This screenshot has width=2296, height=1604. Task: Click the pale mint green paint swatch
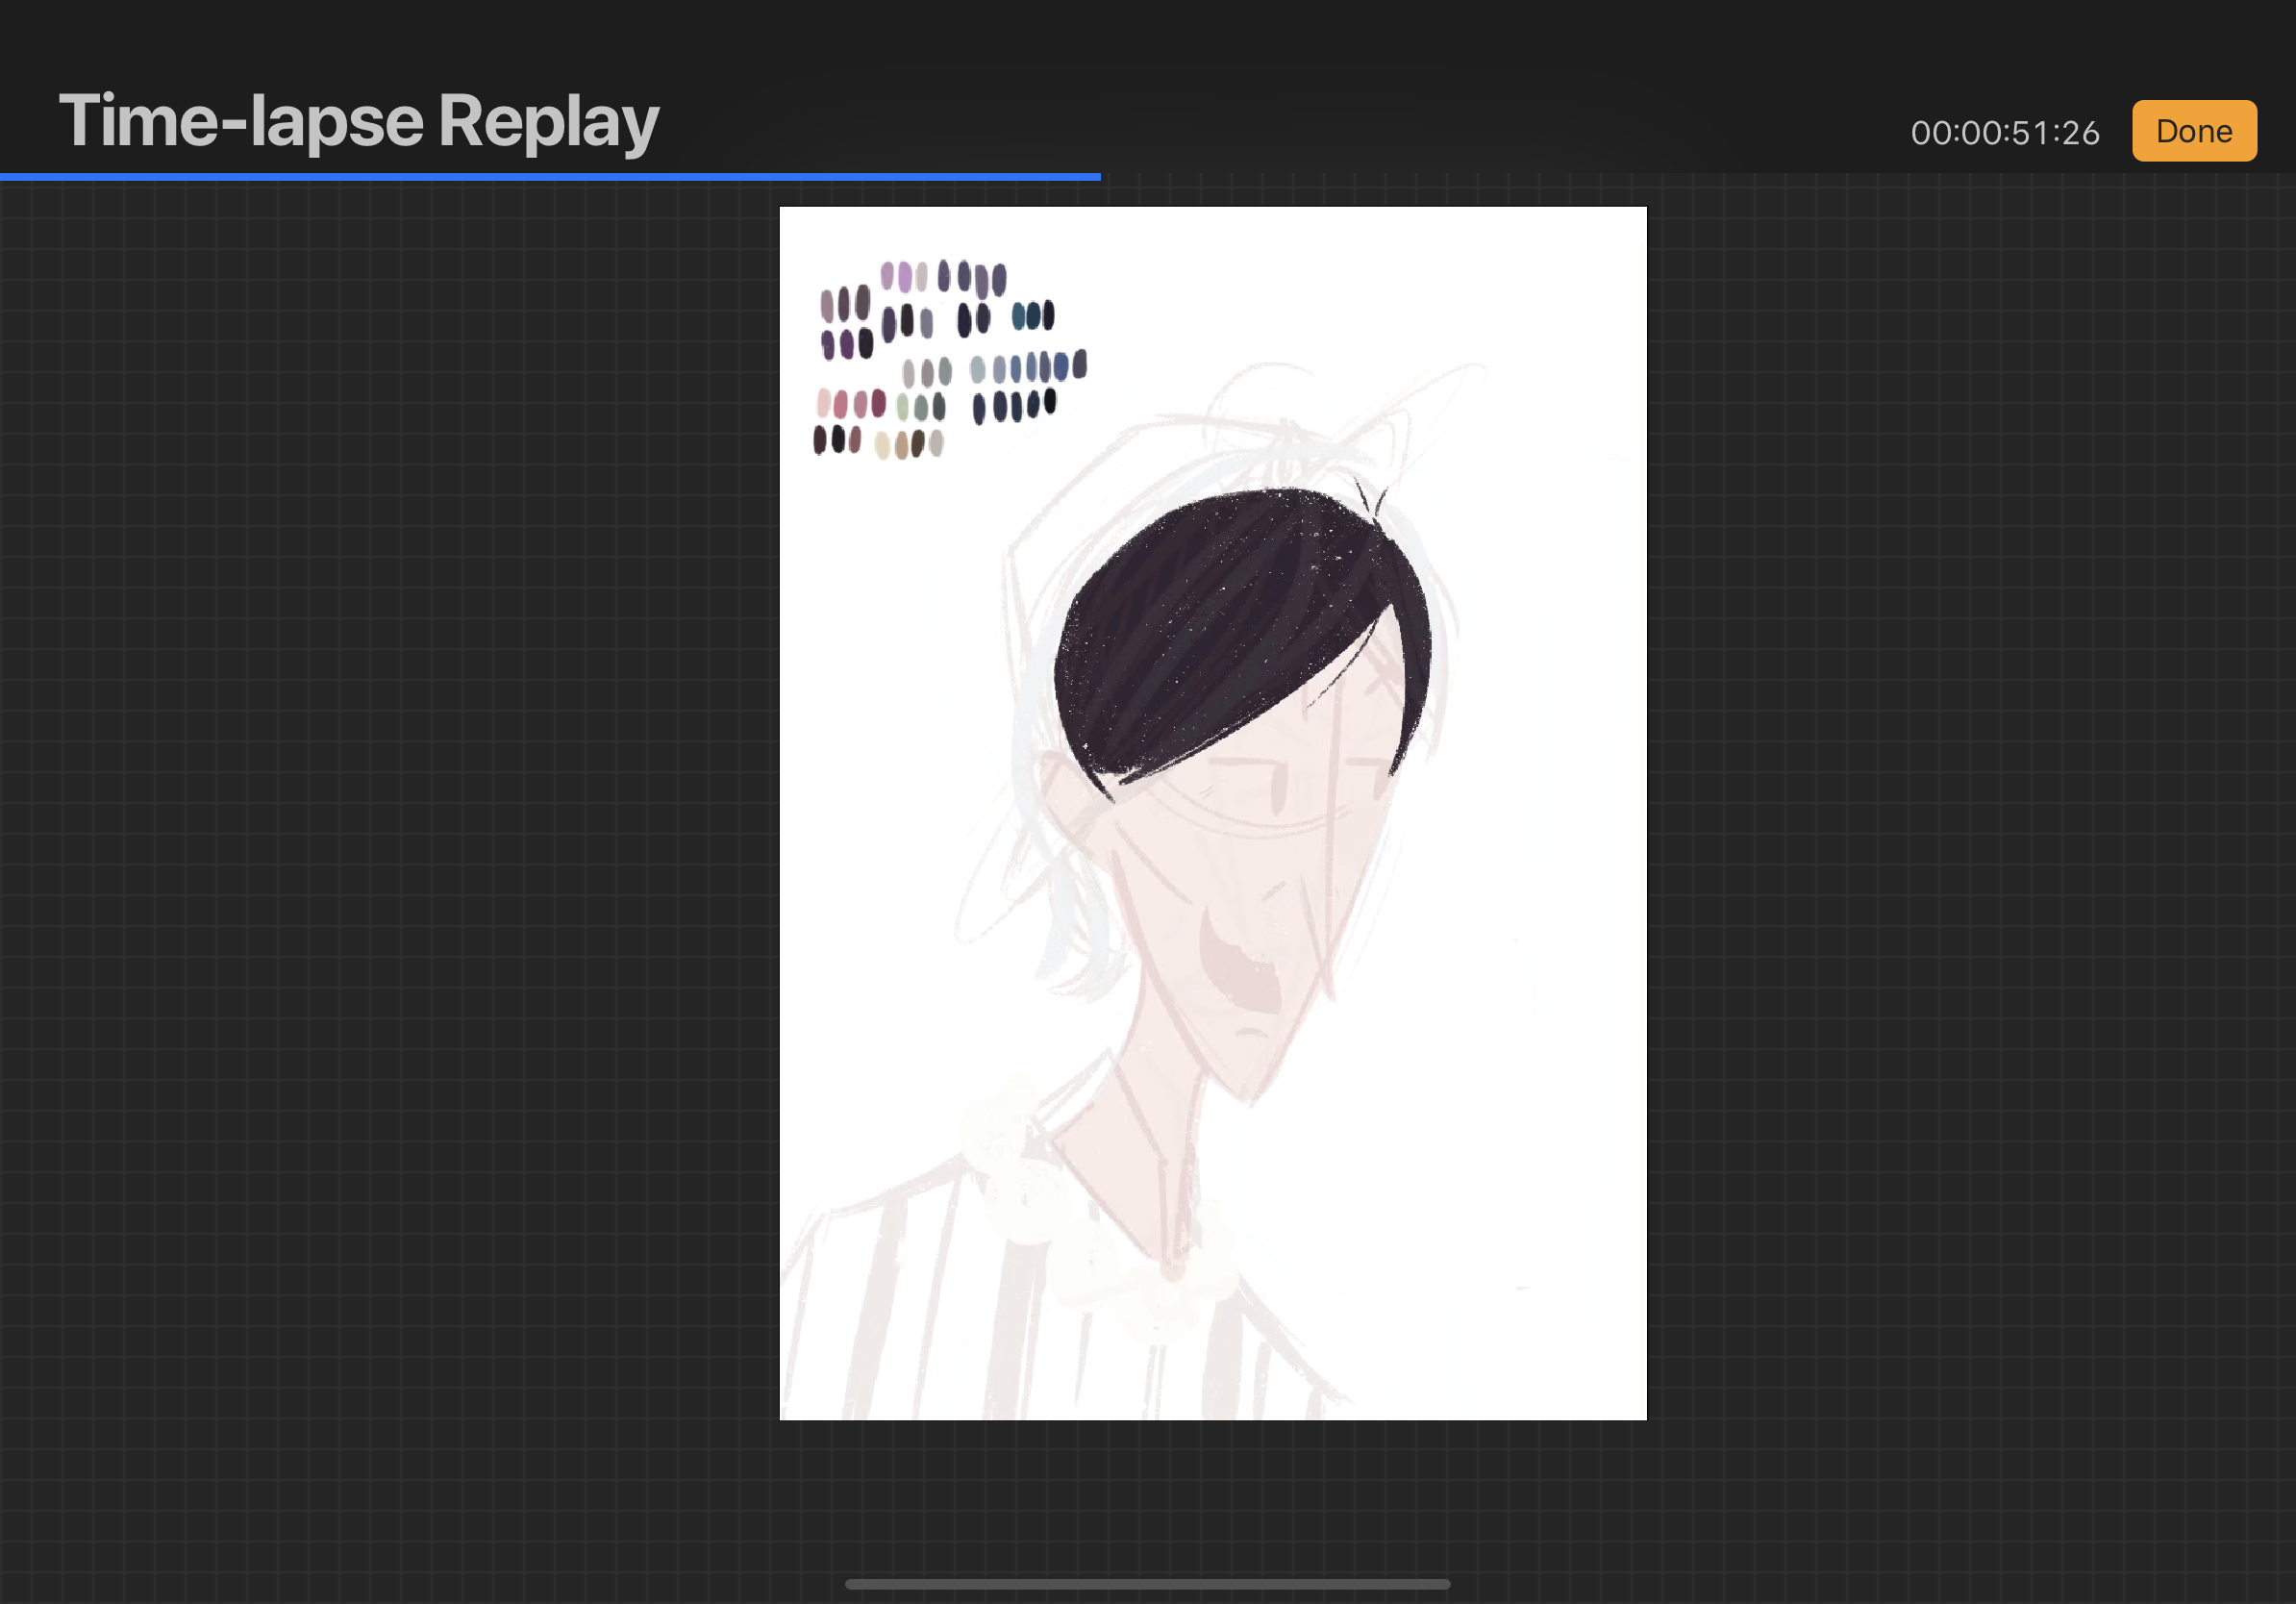(x=902, y=407)
